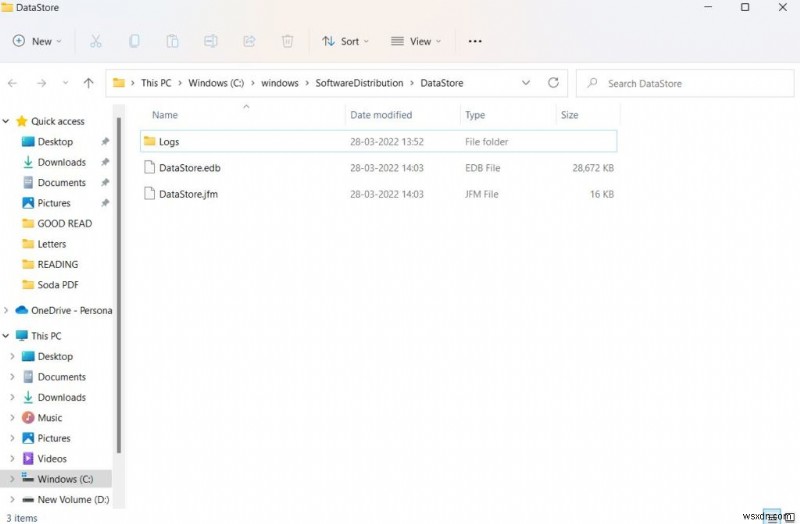Refresh the DataStore folder view
800x524 pixels.
553,83
